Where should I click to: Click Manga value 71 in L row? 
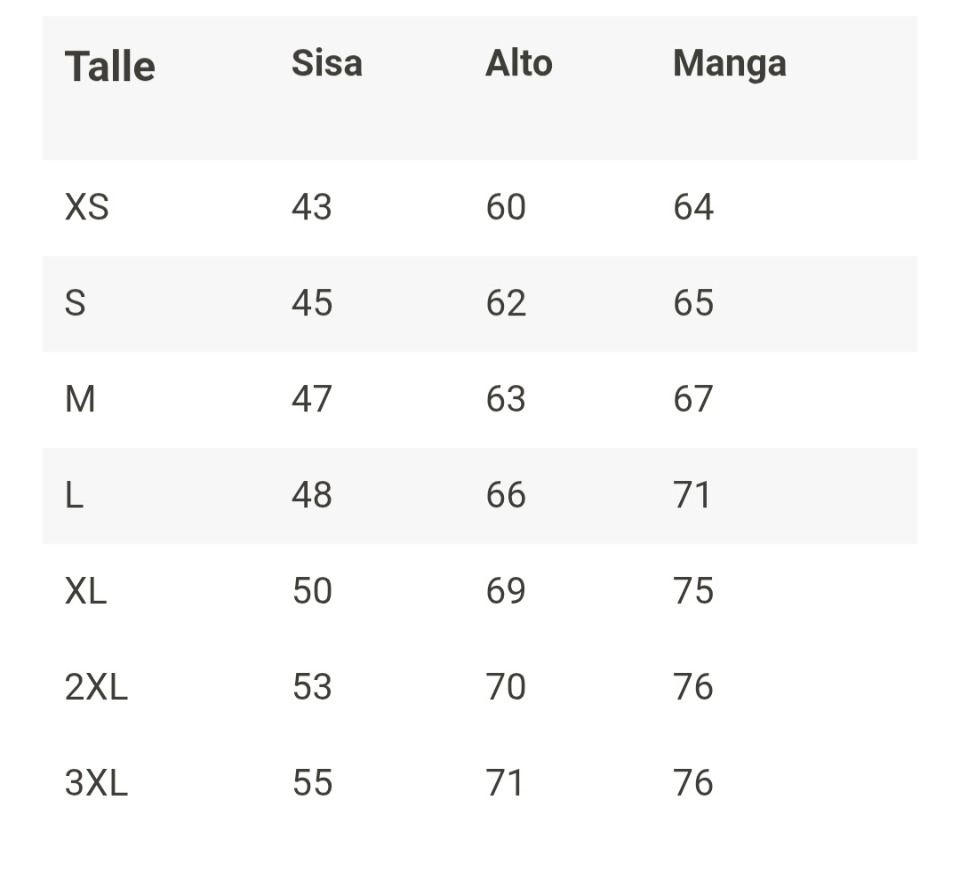(x=692, y=495)
